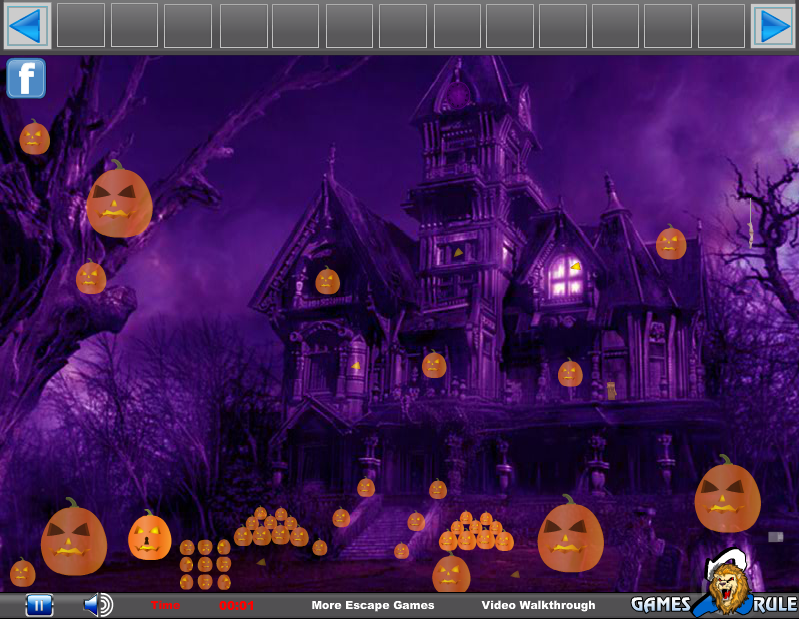Click the pumpkin on the house's left balcony
The image size is (799, 619).
[327, 281]
